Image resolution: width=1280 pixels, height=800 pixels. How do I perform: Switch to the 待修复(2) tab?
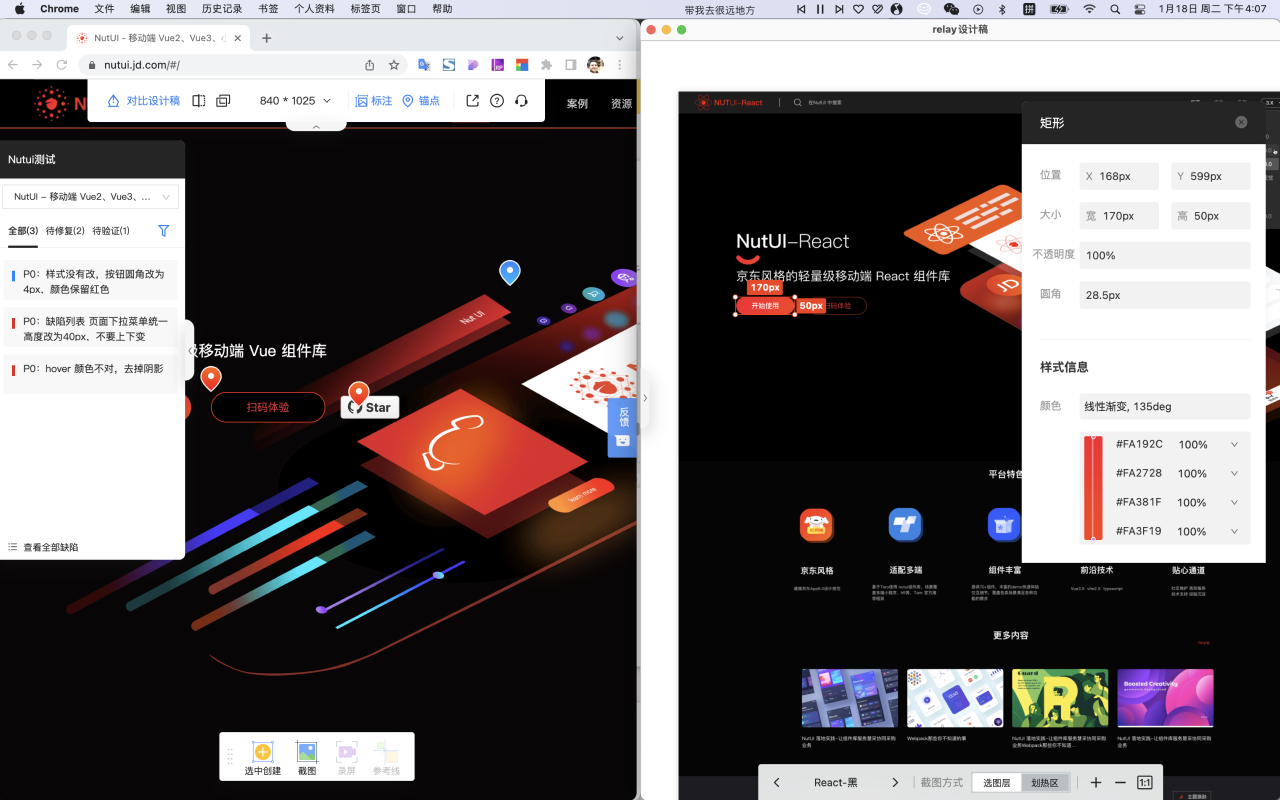pyautogui.click(x=65, y=231)
